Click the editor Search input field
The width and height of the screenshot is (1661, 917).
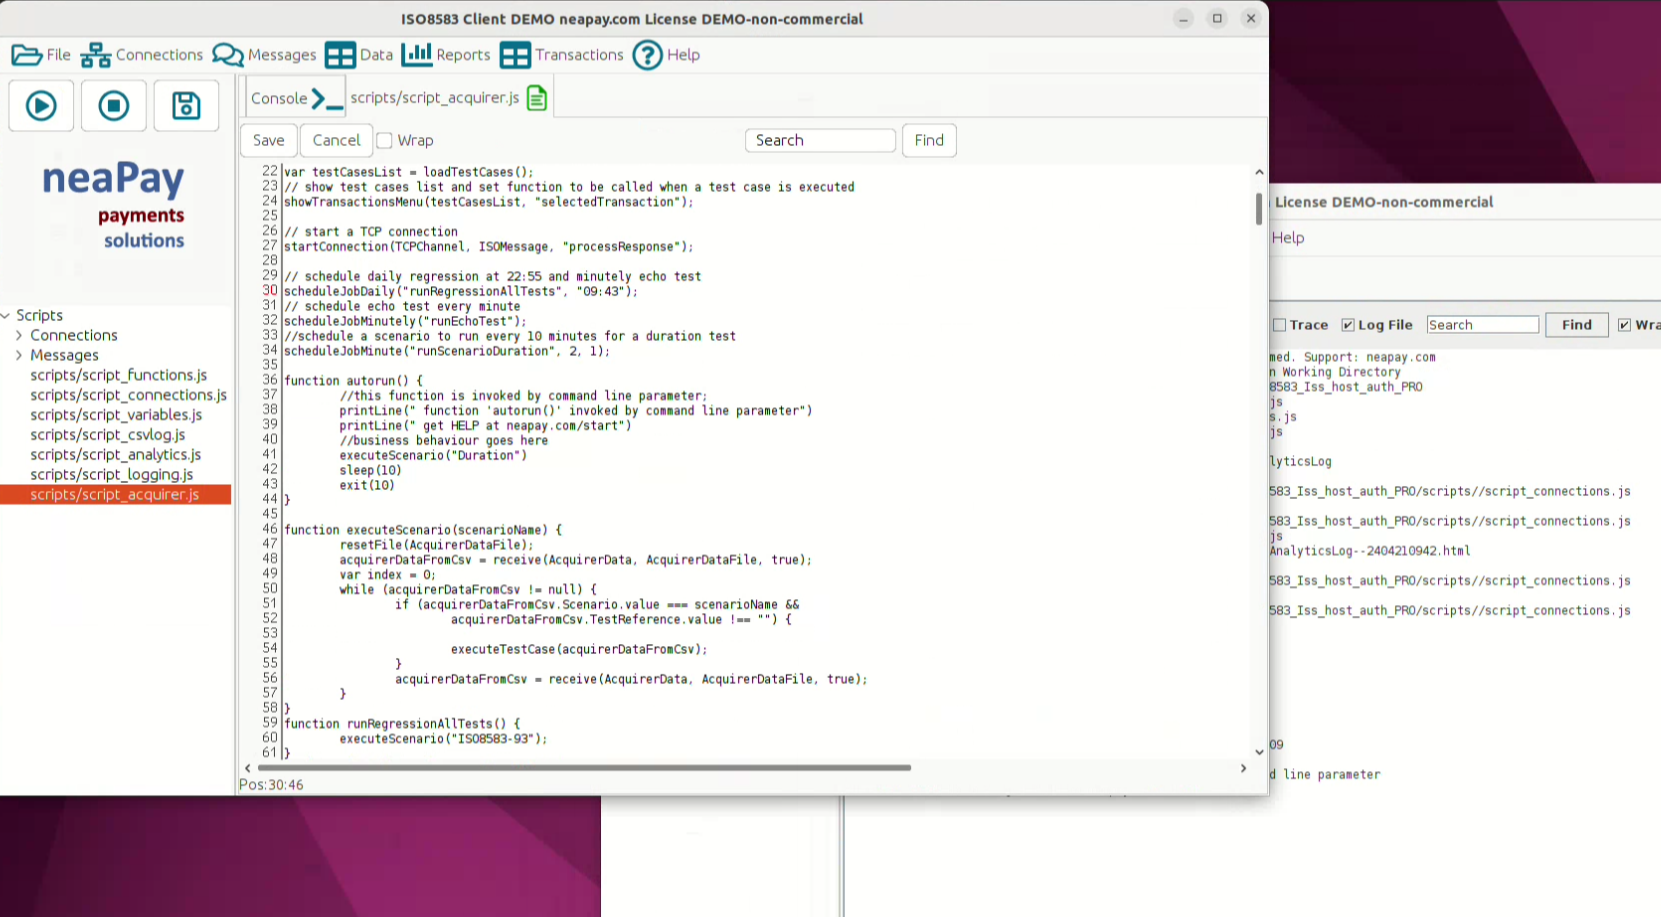coord(820,140)
